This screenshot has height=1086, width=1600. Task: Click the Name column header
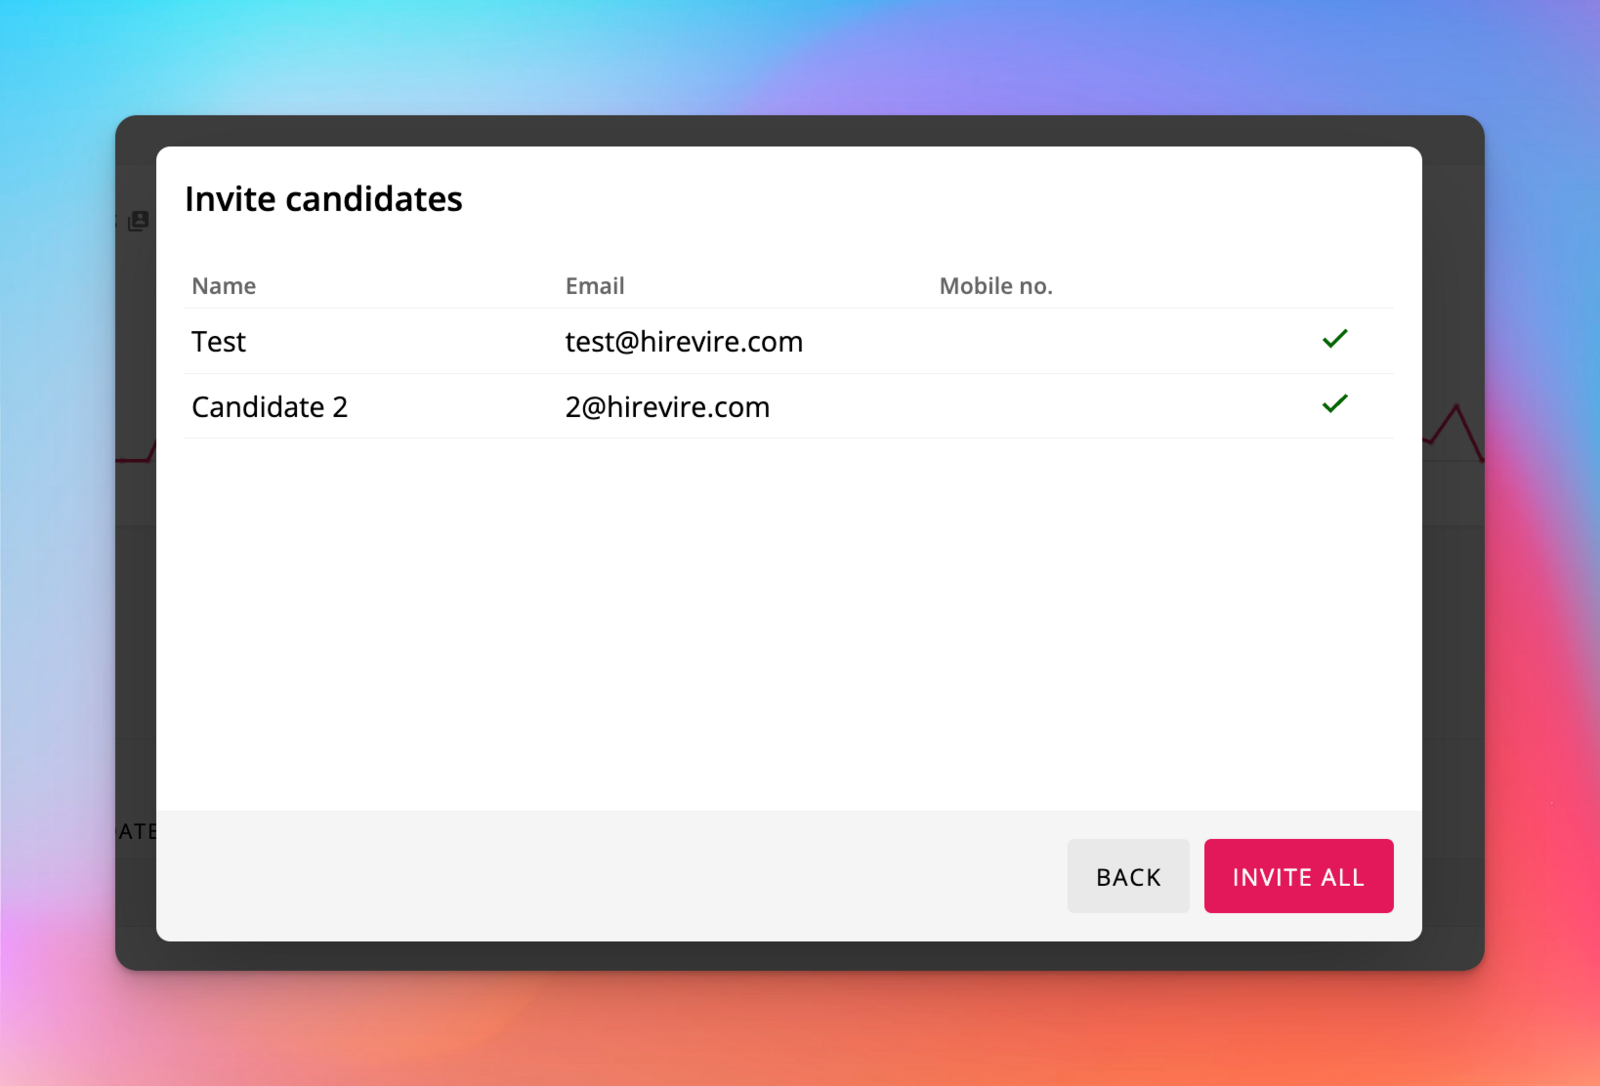pyautogui.click(x=224, y=286)
